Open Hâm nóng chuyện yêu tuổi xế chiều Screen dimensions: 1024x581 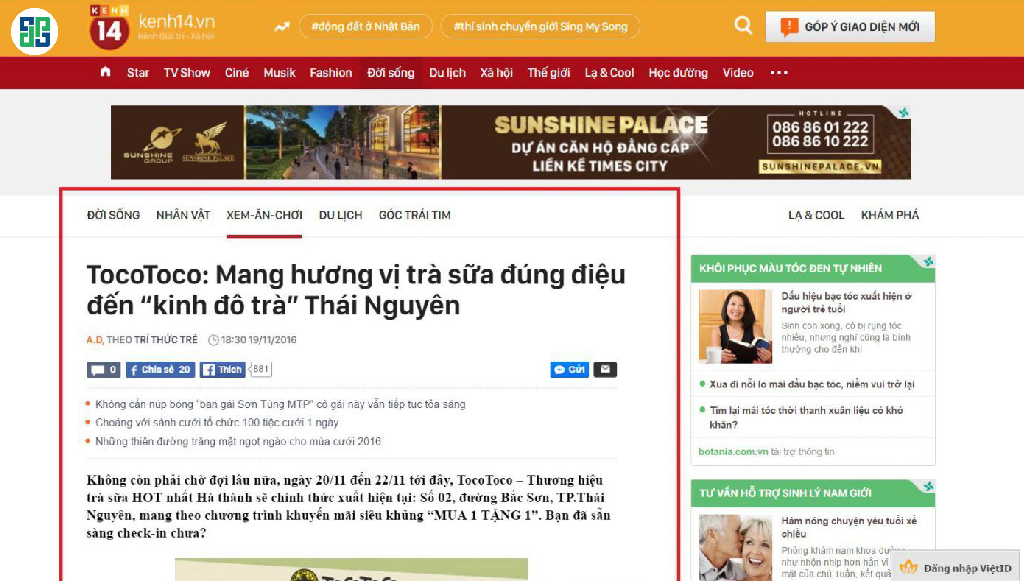coord(849,527)
